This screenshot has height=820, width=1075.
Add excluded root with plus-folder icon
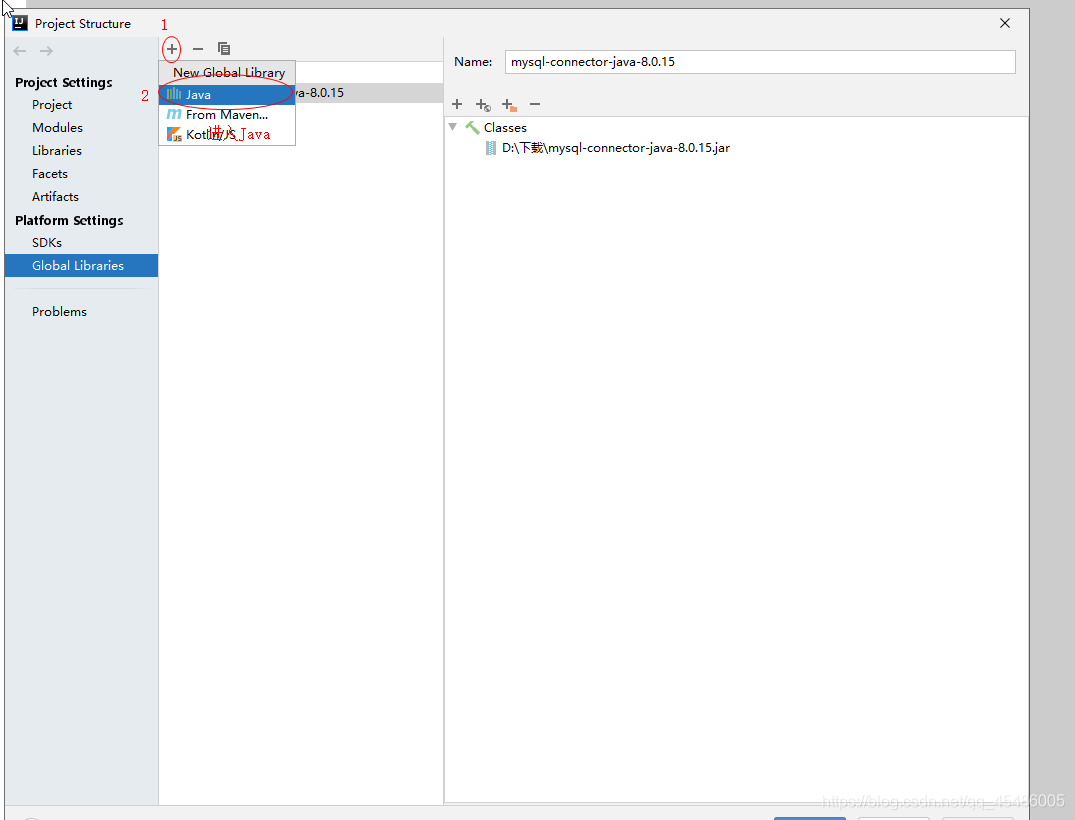(x=509, y=105)
